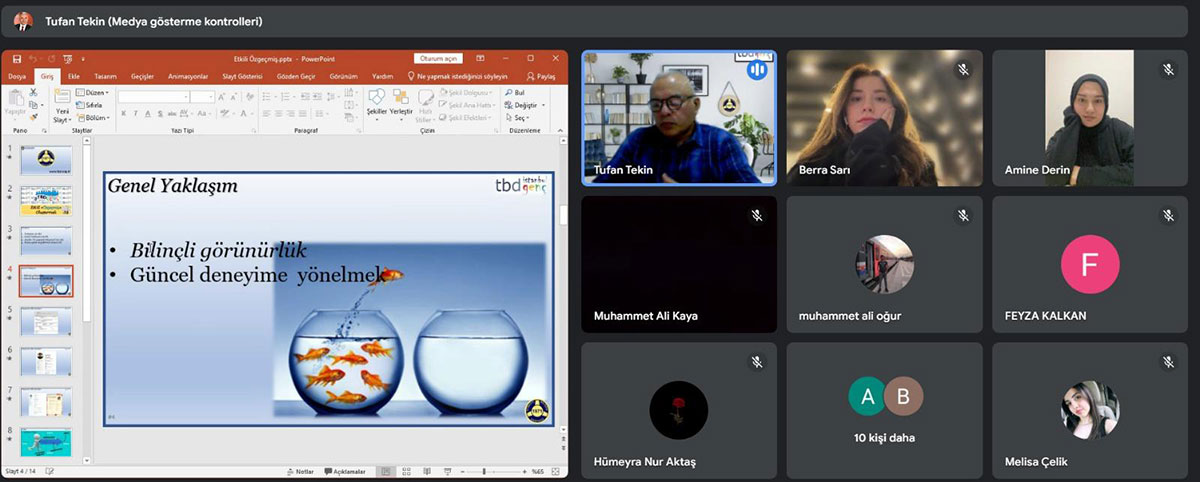1200x482 pixels.
Task: Select slide 5 thumbnail in slide panel
Action: tap(46, 322)
